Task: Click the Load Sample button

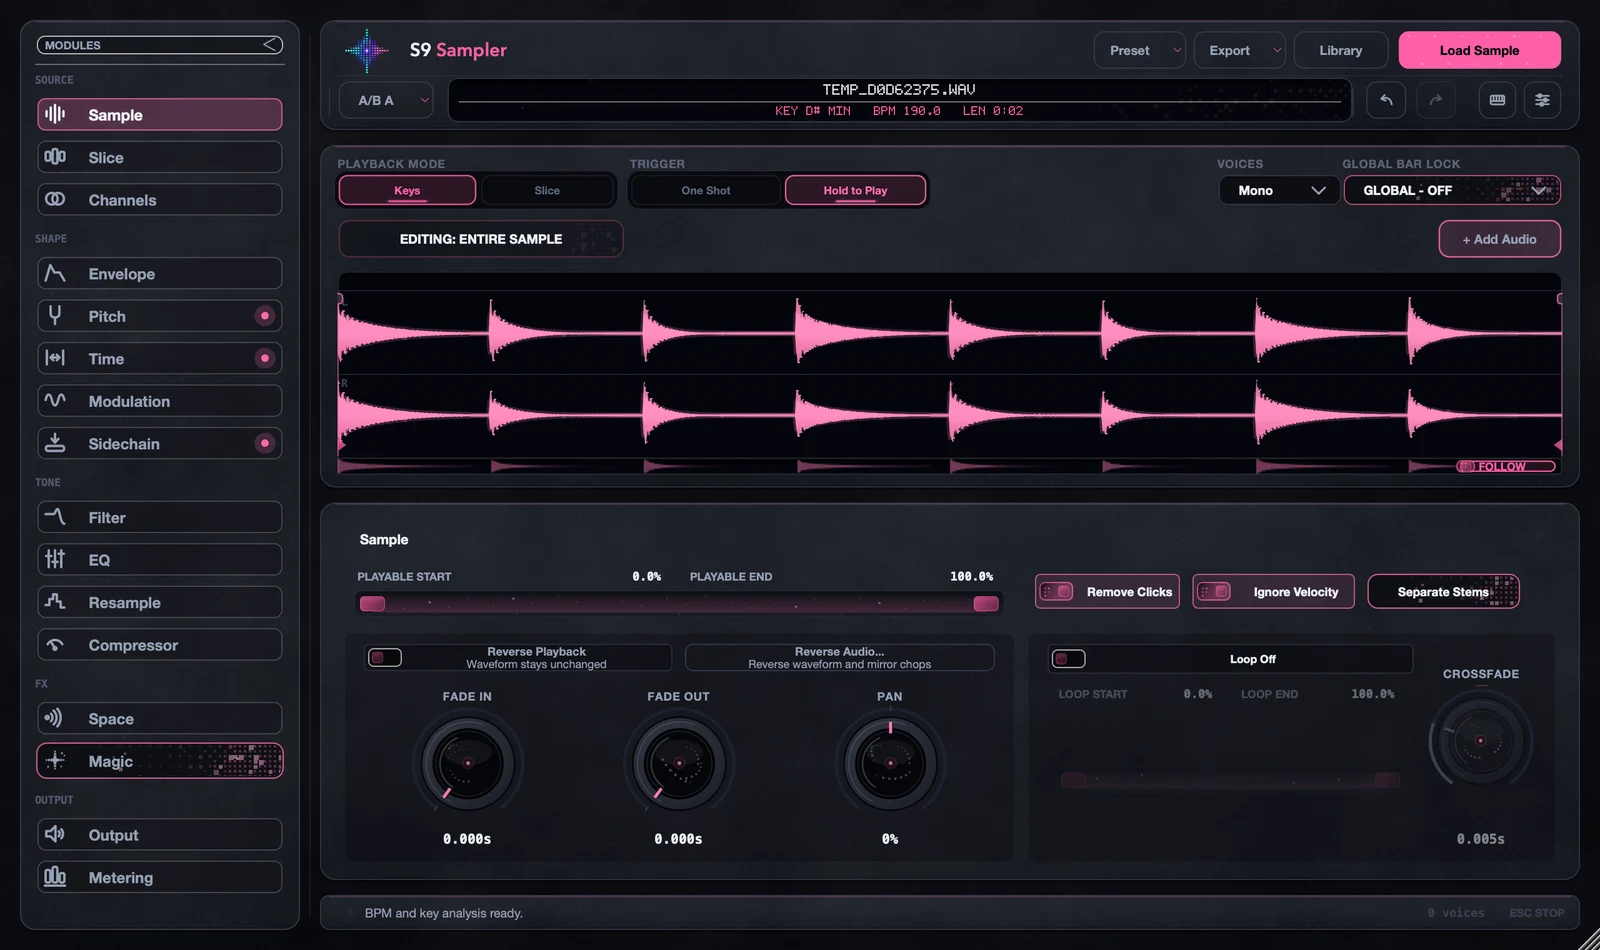Action: click(x=1479, y=50)
